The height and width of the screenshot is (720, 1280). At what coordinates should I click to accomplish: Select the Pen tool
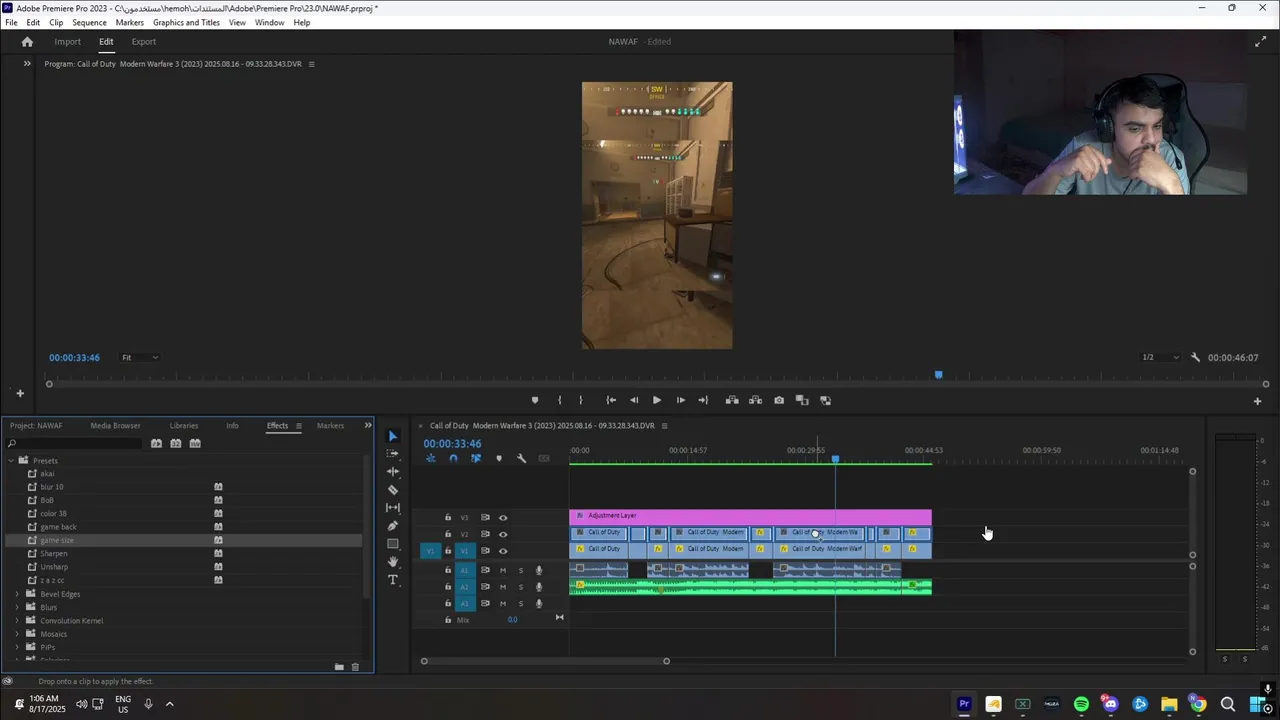393,526
